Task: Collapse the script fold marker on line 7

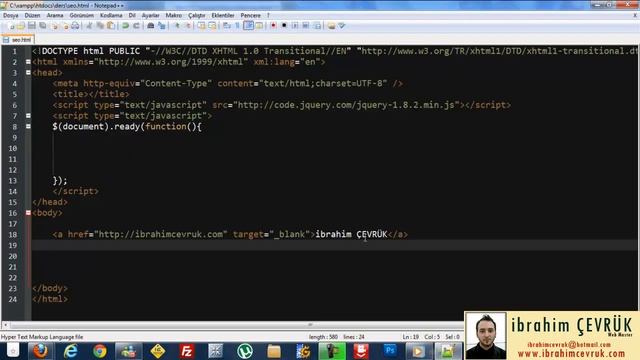Action: pyautogui.click(x=28, y=116)
